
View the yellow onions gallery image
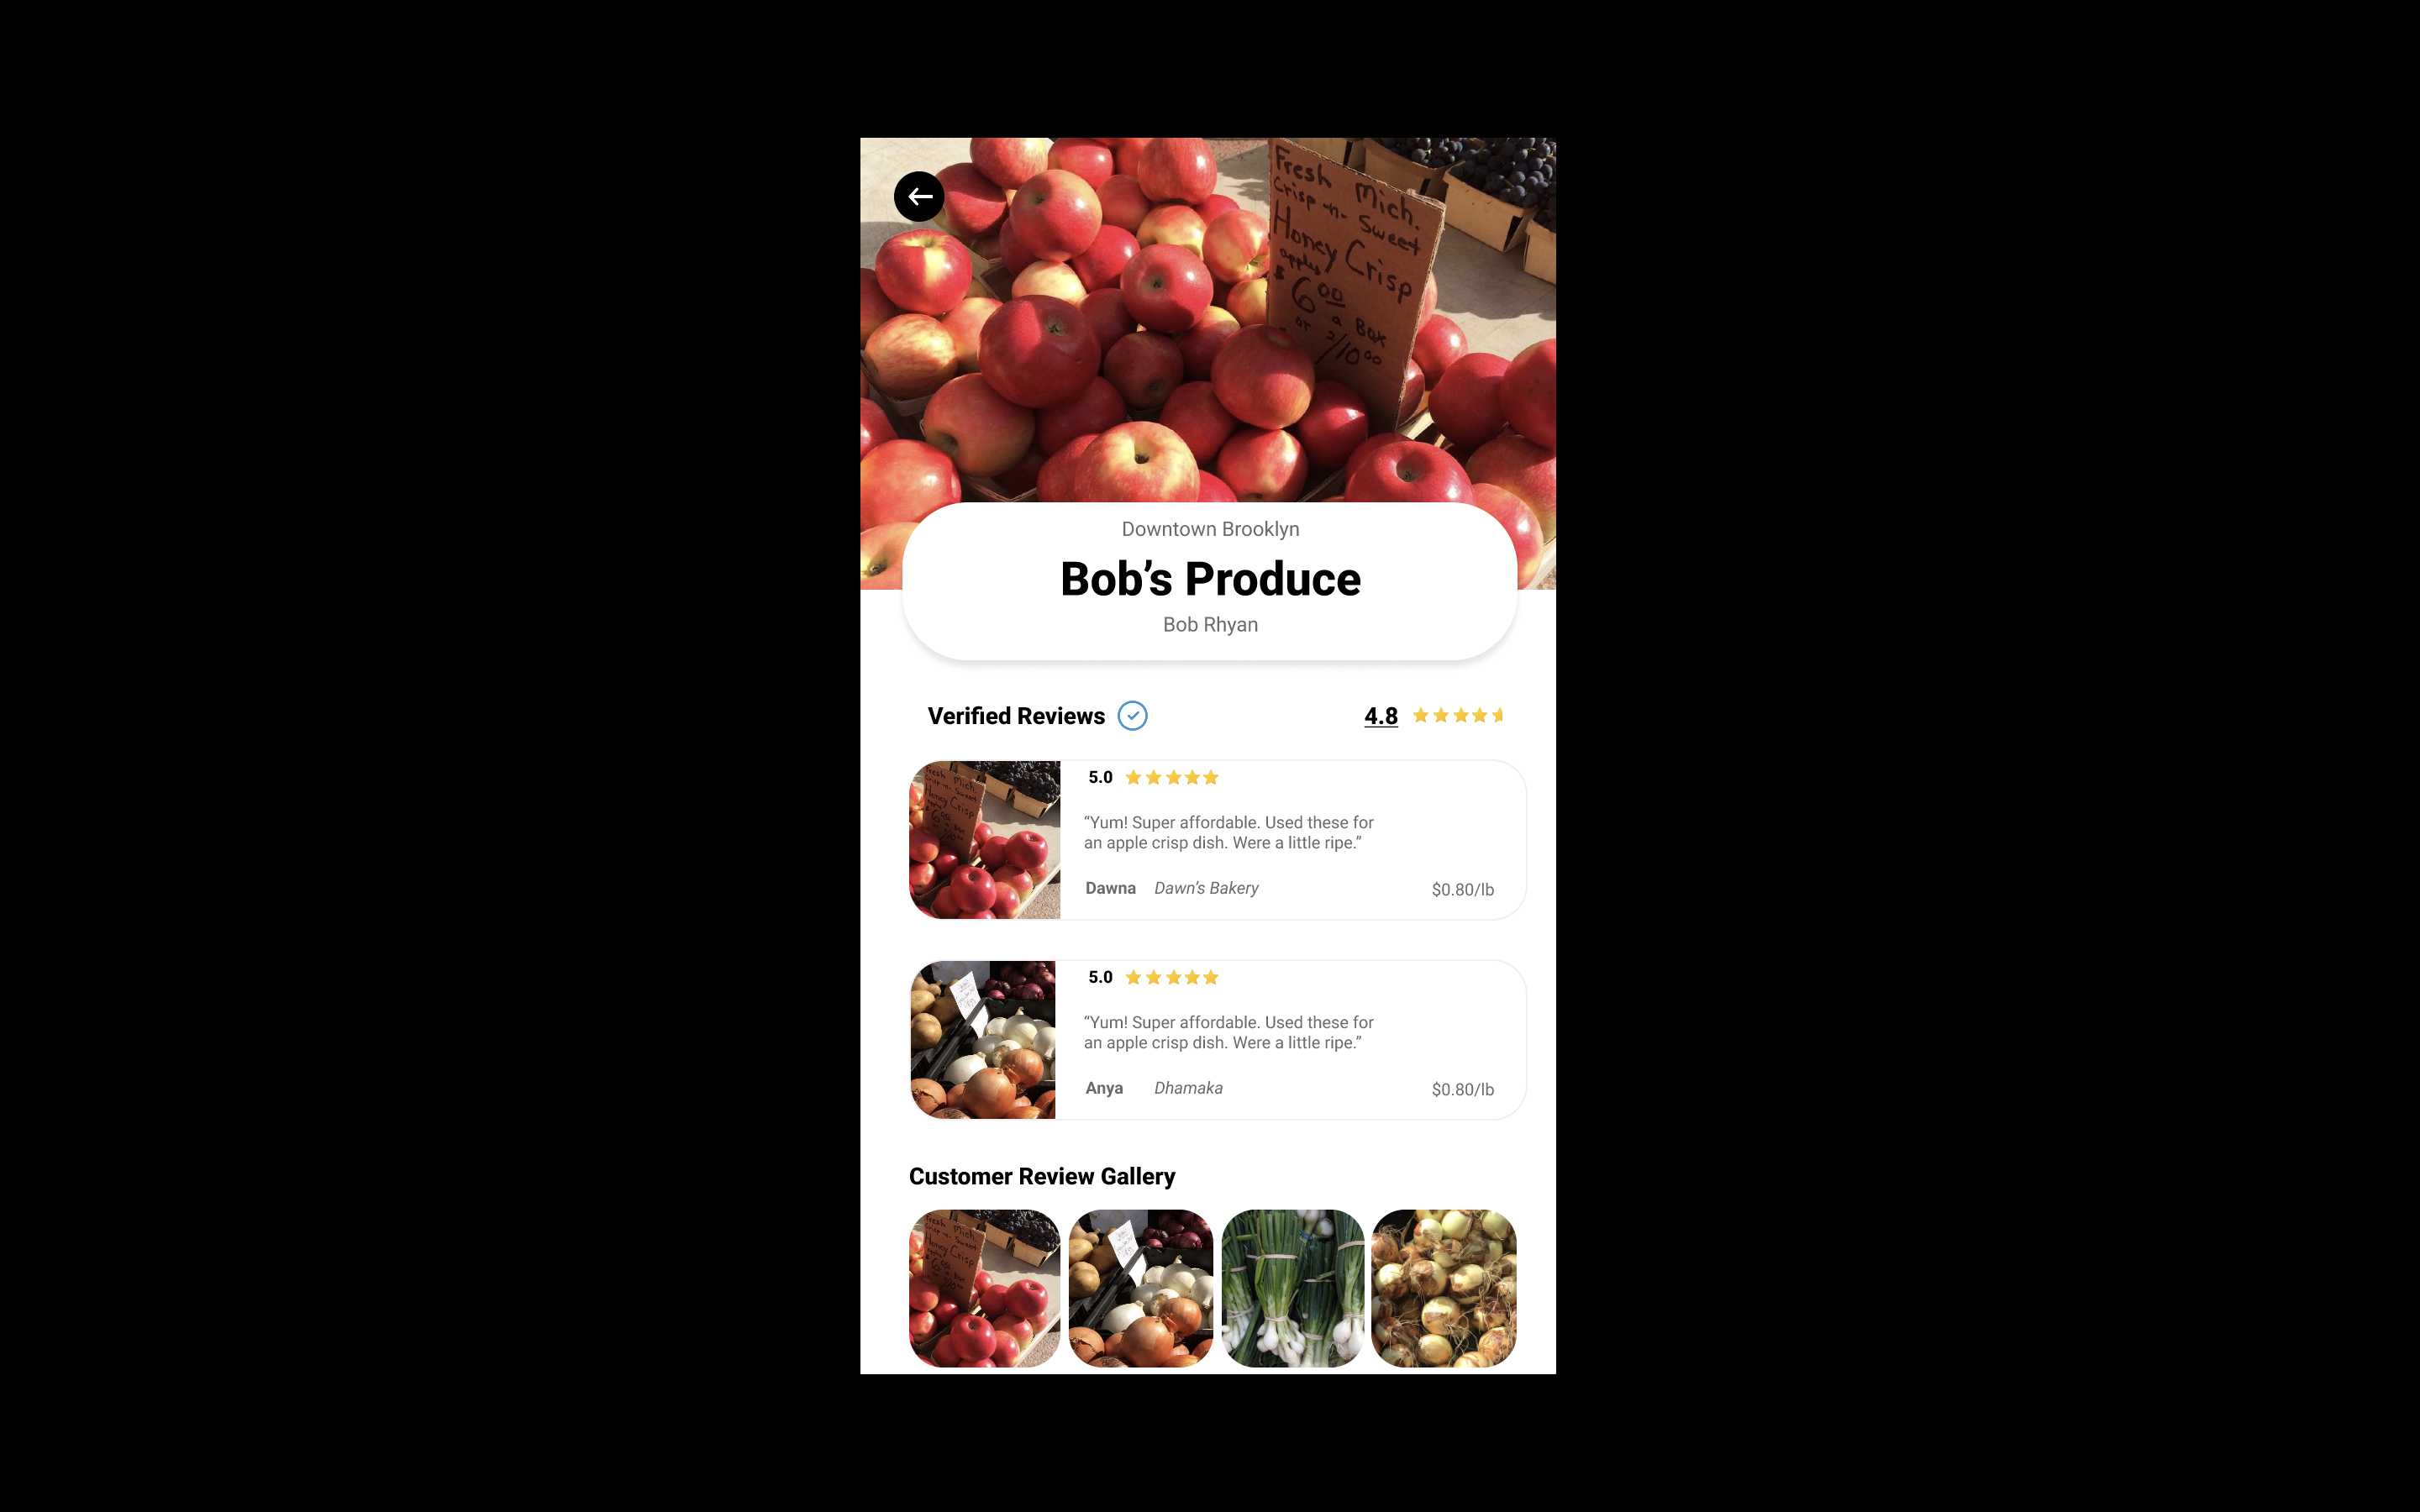pos(1444,1288)
